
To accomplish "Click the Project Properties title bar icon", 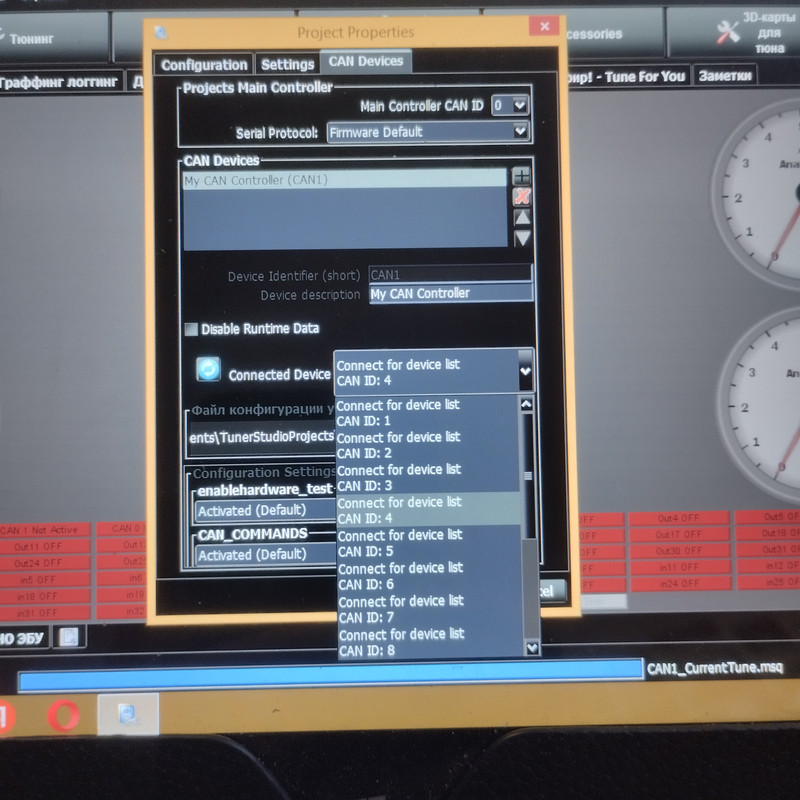I will point(161,33).
